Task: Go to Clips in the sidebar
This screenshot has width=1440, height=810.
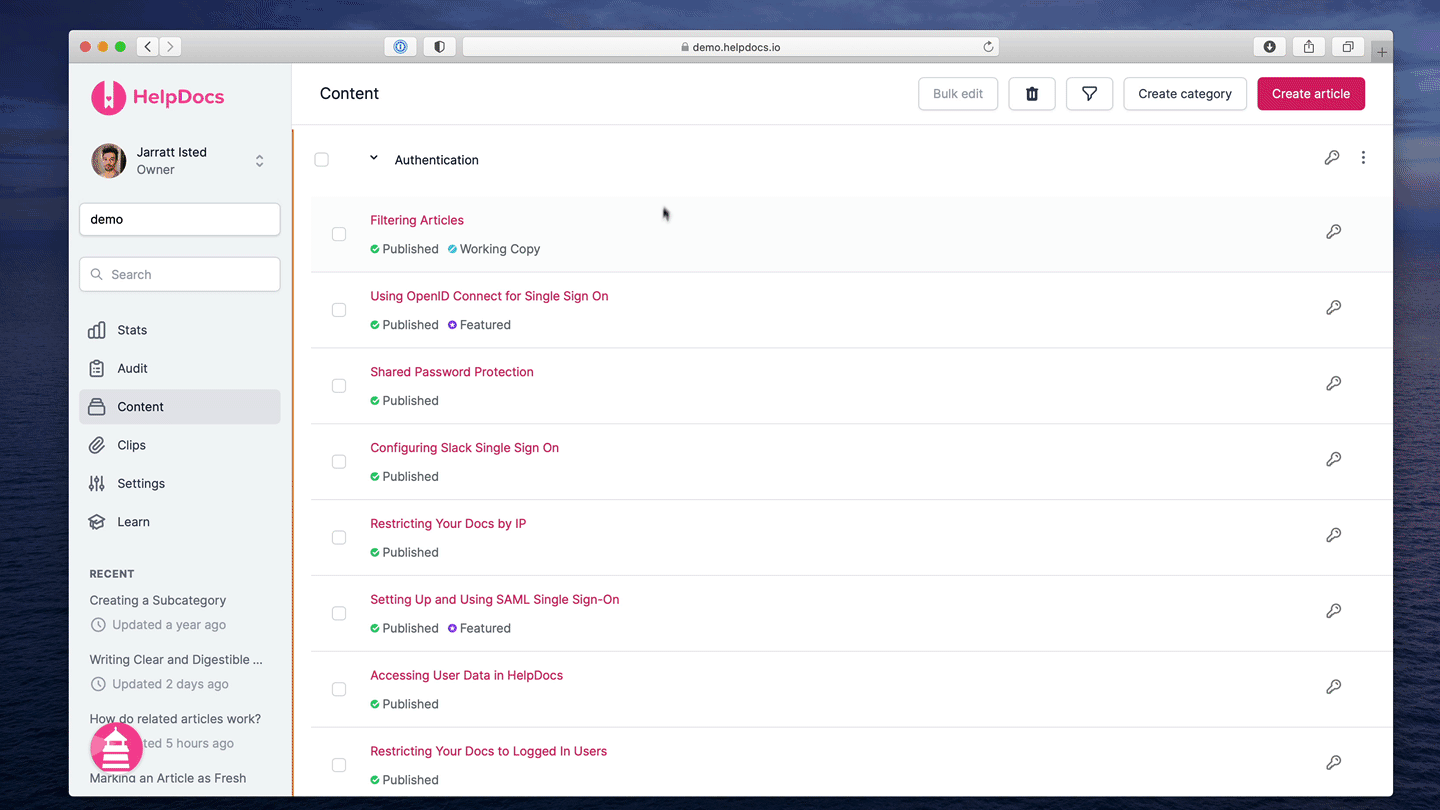Action: pos(180,445)
